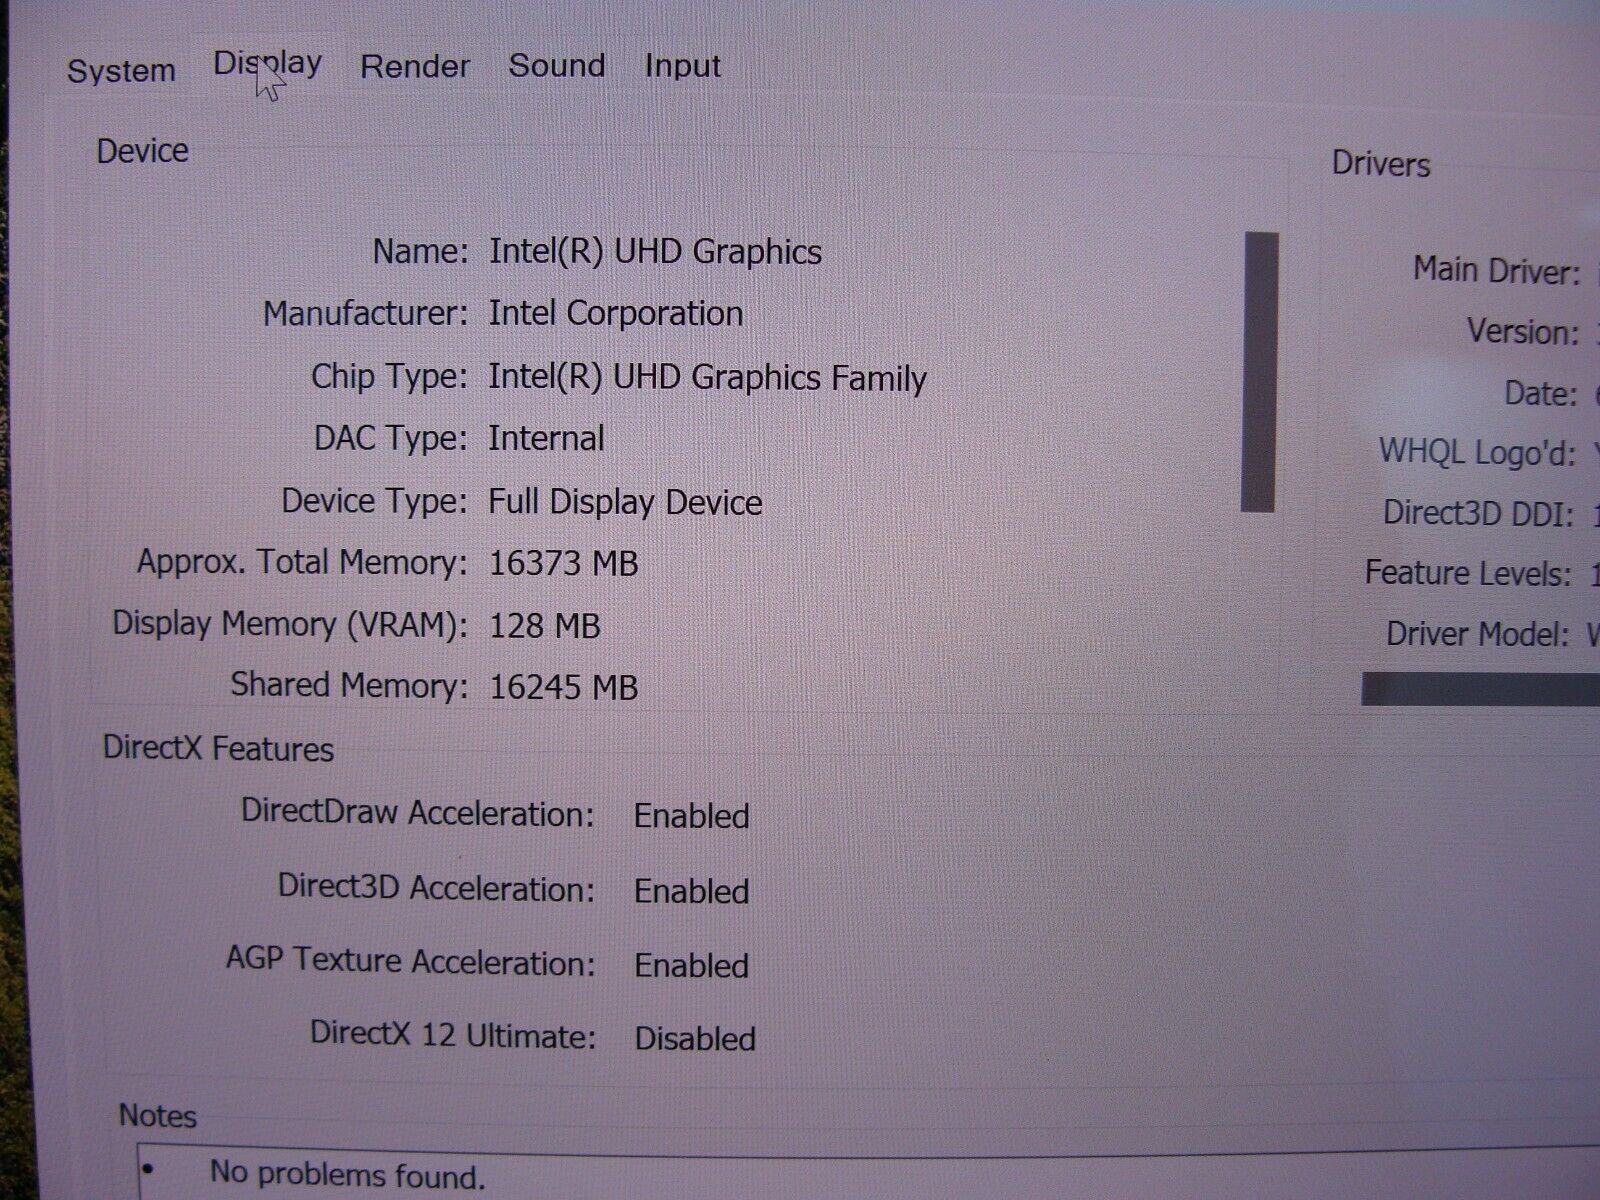Image resolution: width=1600 pixels, height=1200 pixels.
Task: Click the Display Memory (VRAM) value 128 MB
Action: click(544, 626)
